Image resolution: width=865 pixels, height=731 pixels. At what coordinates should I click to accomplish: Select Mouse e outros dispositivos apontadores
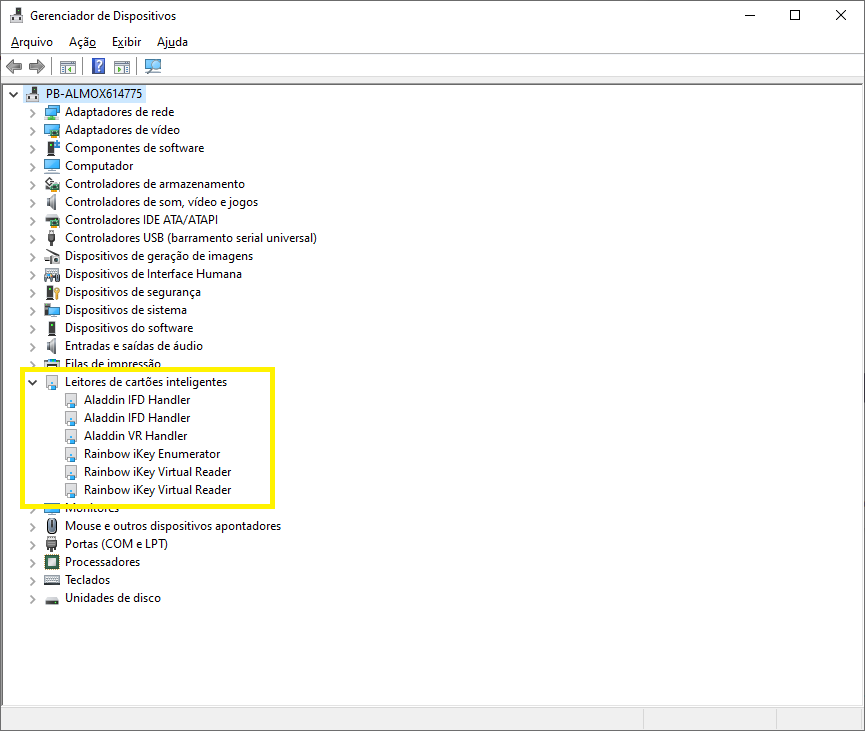point(172,526)
